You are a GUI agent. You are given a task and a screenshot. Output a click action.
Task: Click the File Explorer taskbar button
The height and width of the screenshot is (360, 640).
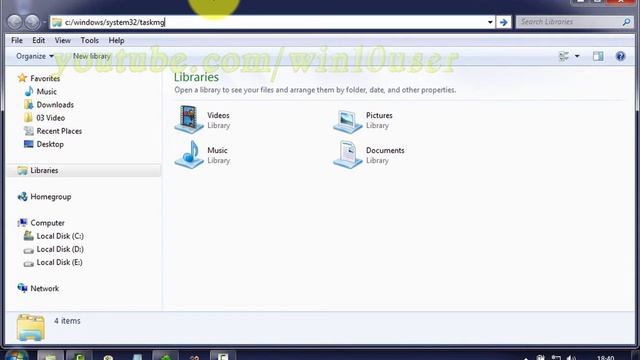click(x=51, y=356)
